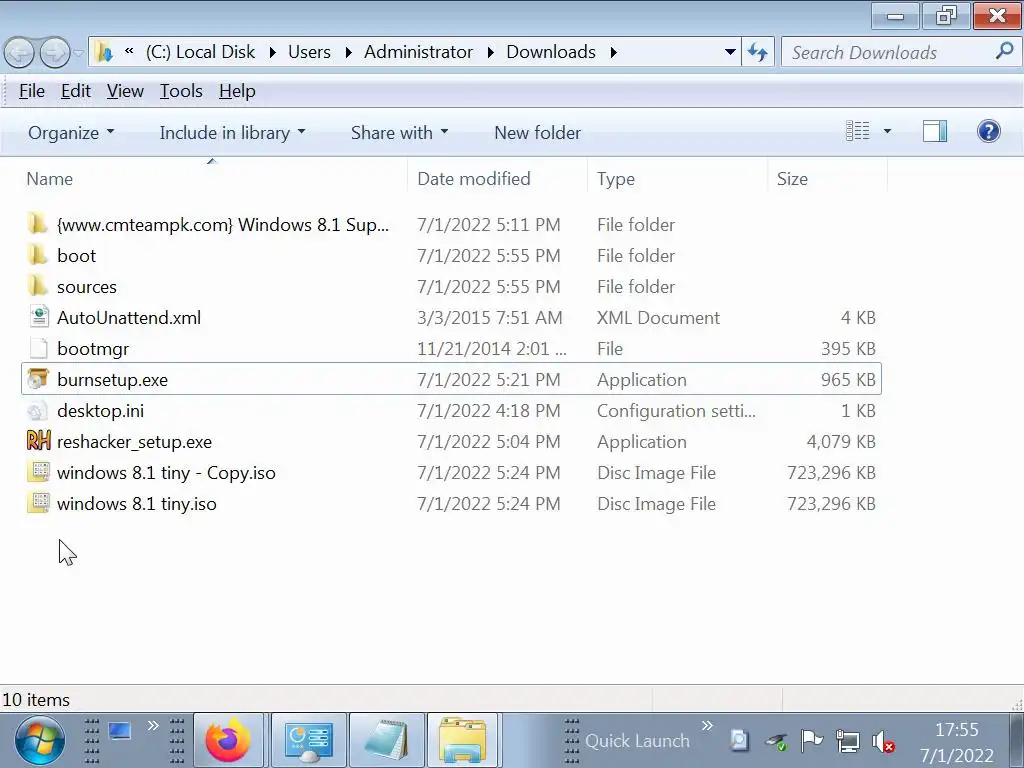Expand the address bar history dropdown

(x=730, y=52)
